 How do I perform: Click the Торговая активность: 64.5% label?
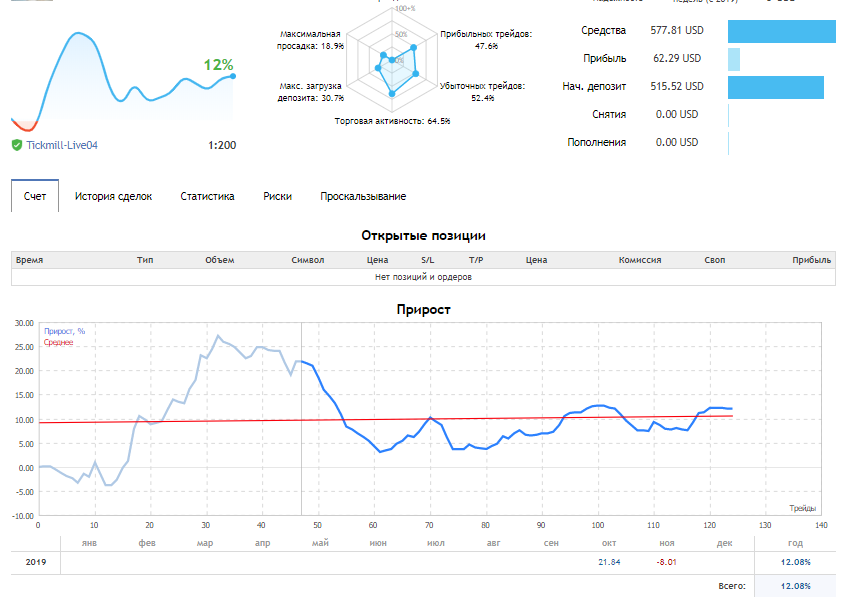tap(392, 121)
